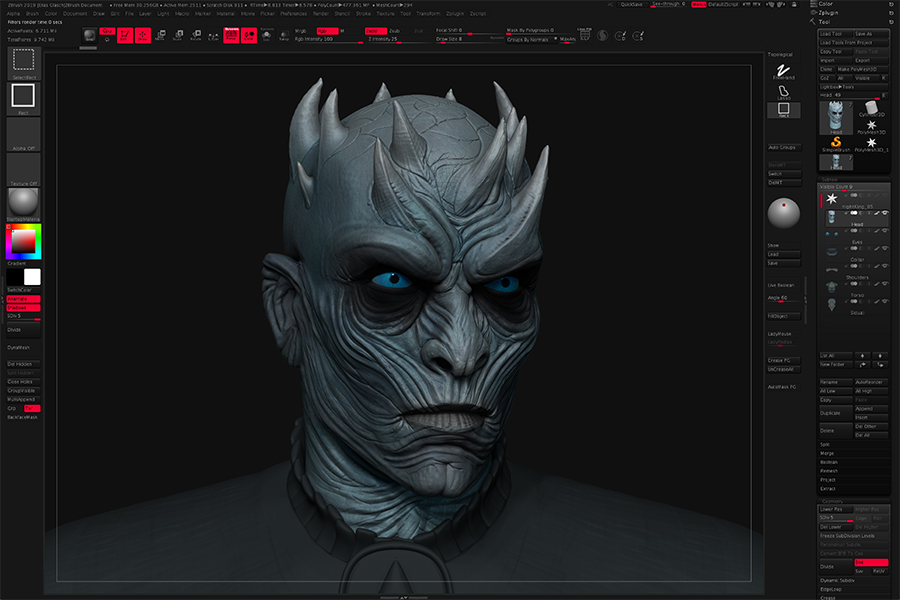Toggle the Zadd button
The height and width of the screenshot is (600, 900).
pyautogui.click(x=375, y=31)
